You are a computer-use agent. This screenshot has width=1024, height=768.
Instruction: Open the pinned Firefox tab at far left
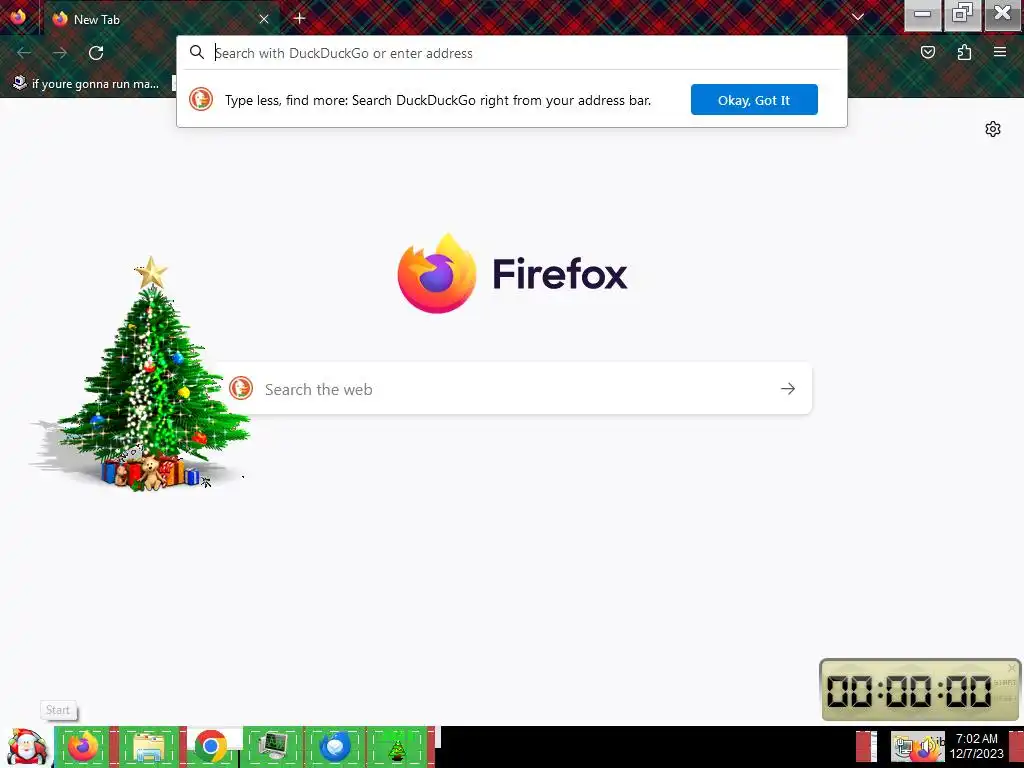coord(18,17)
